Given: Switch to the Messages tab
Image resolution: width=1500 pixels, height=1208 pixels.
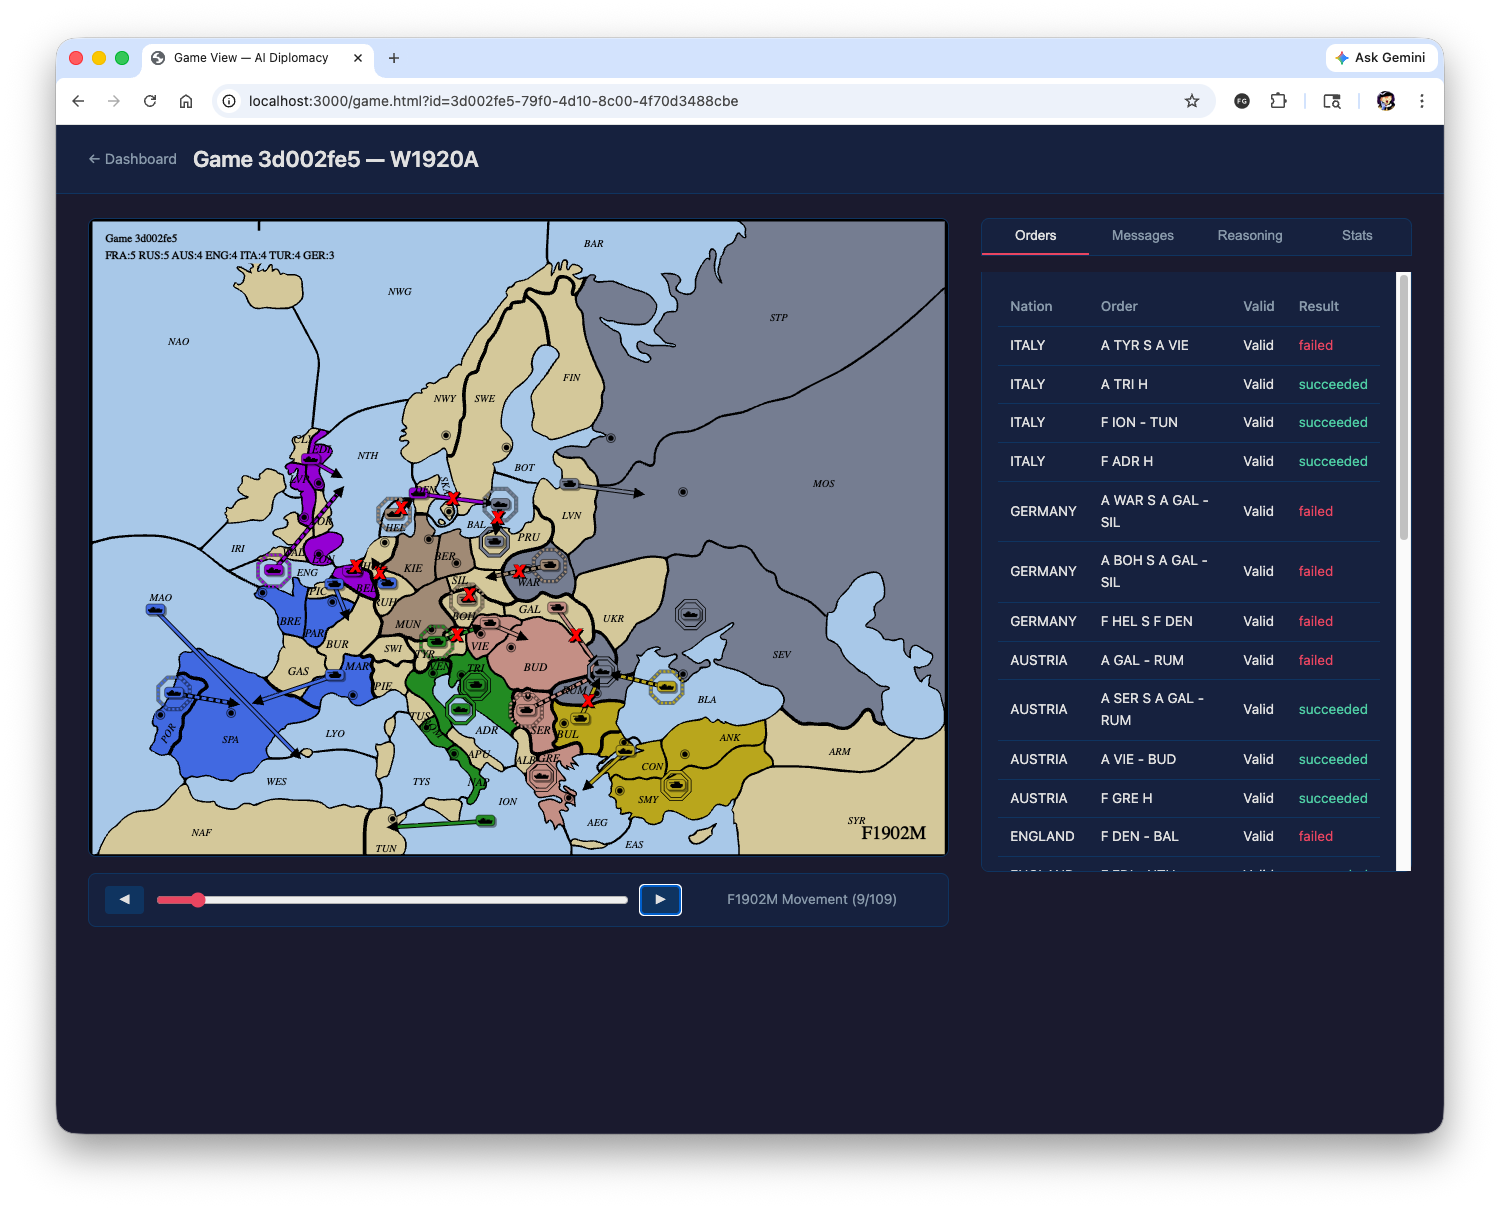Looking at the screenshot, I should tap(1142, 236).
